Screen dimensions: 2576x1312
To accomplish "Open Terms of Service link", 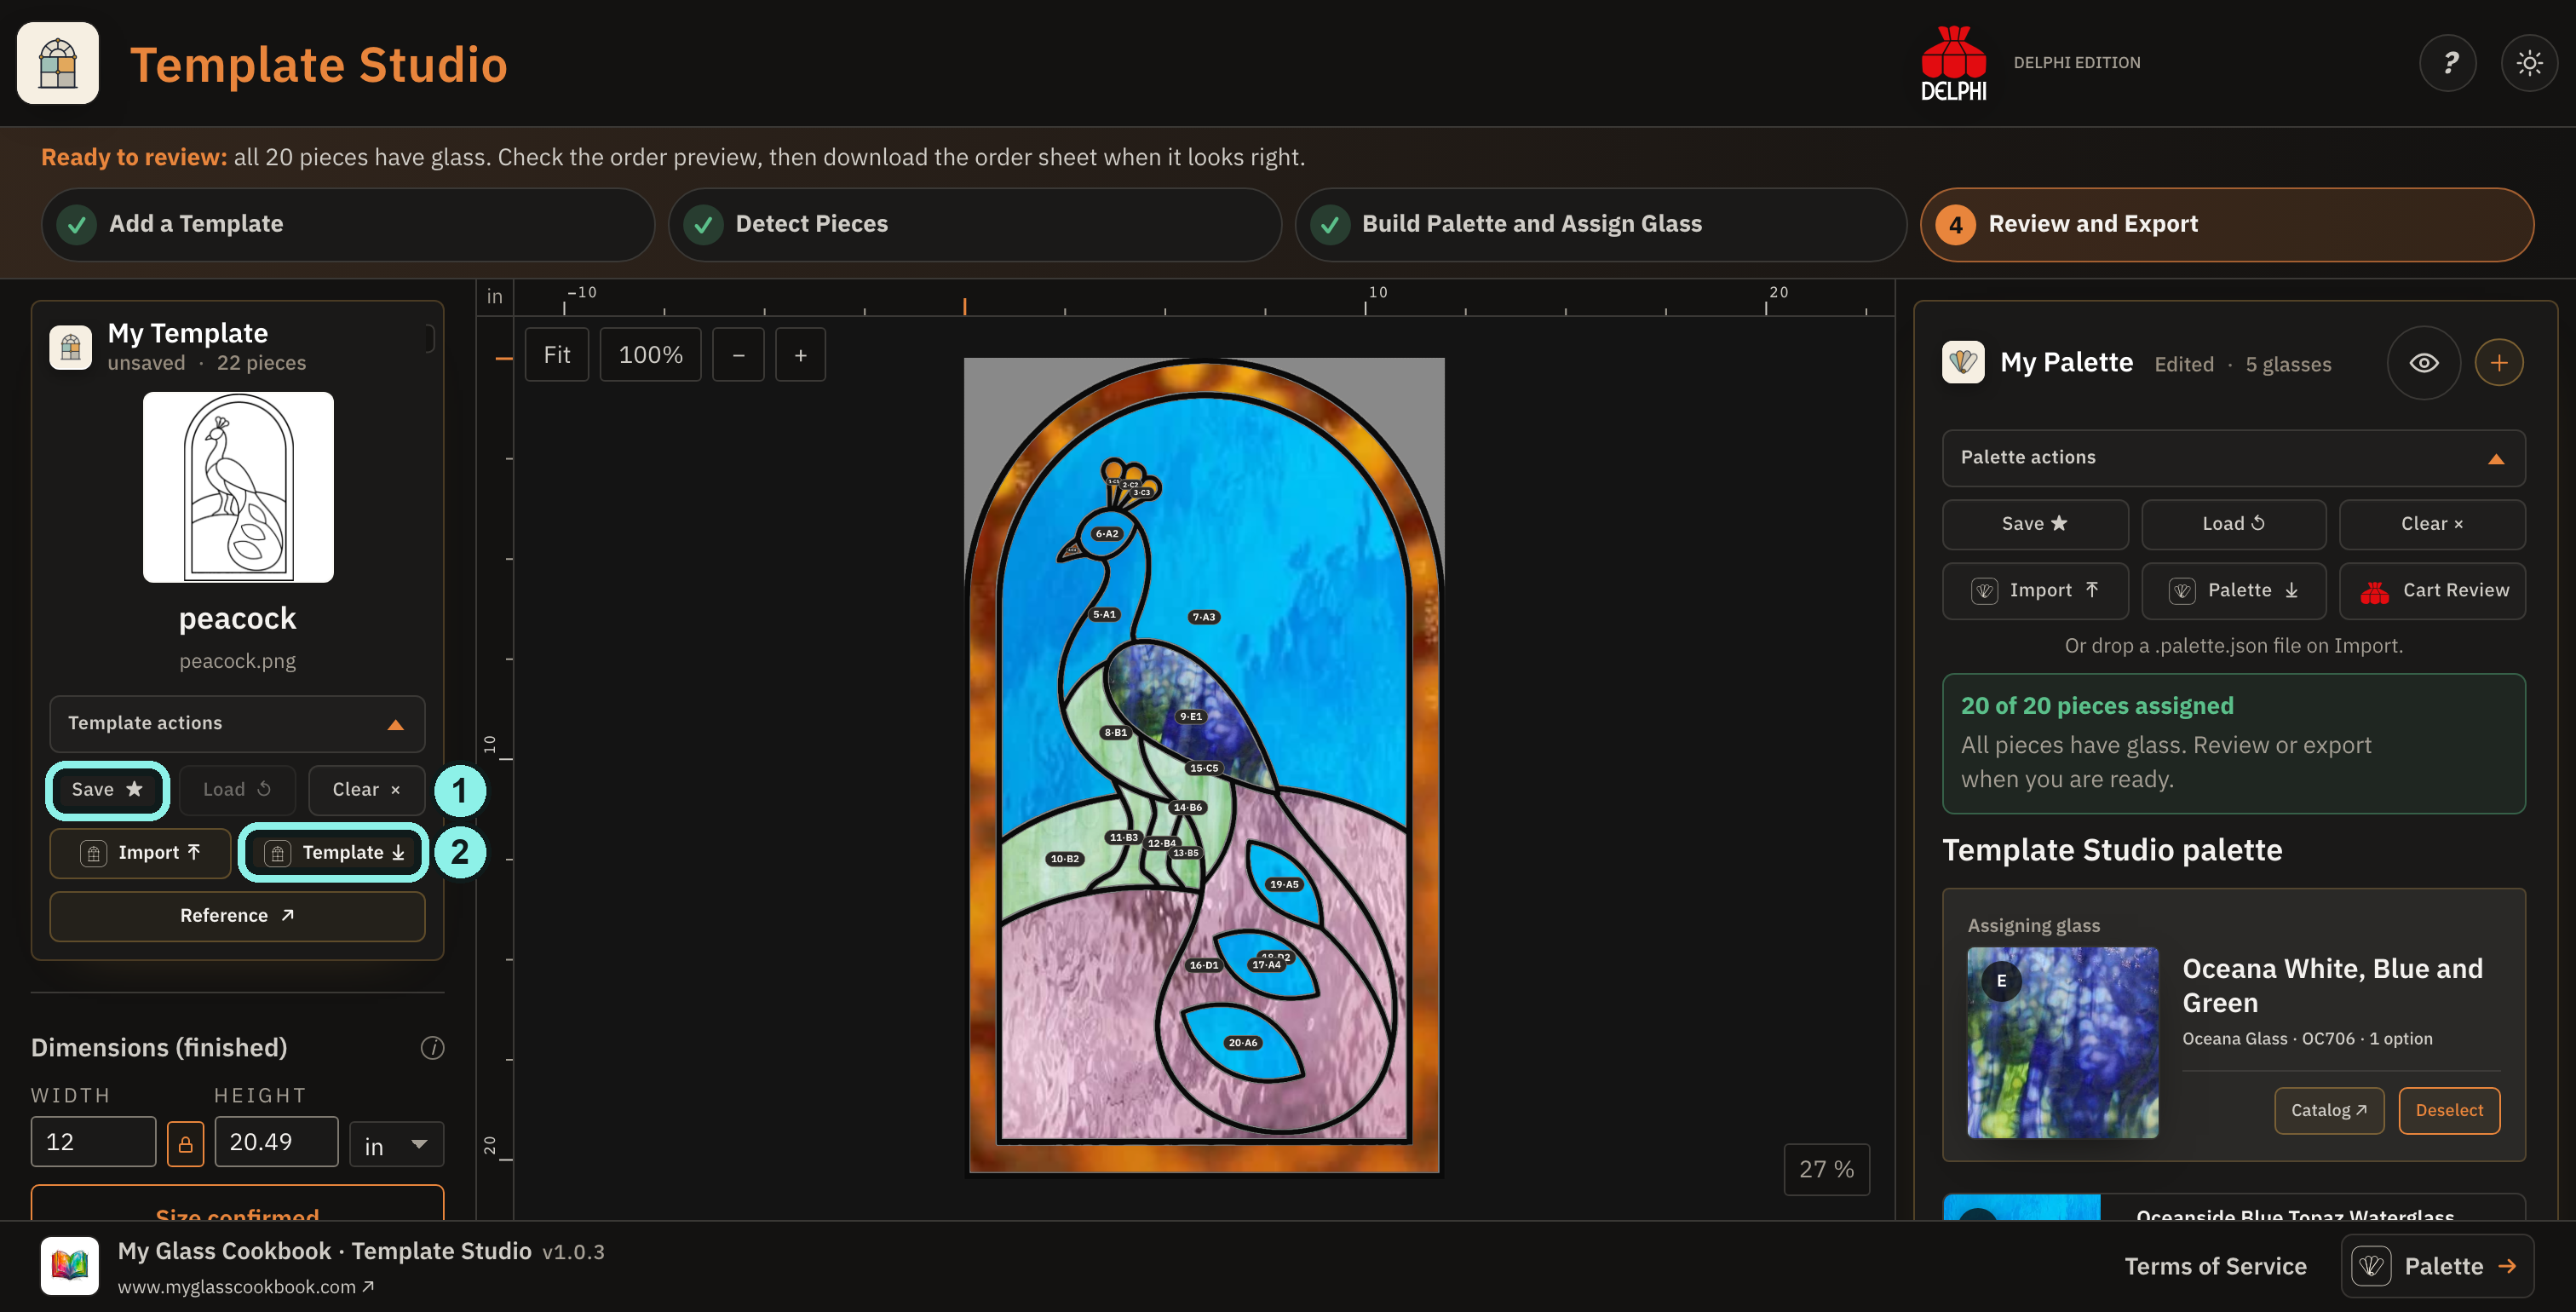I will 2215,1267.
